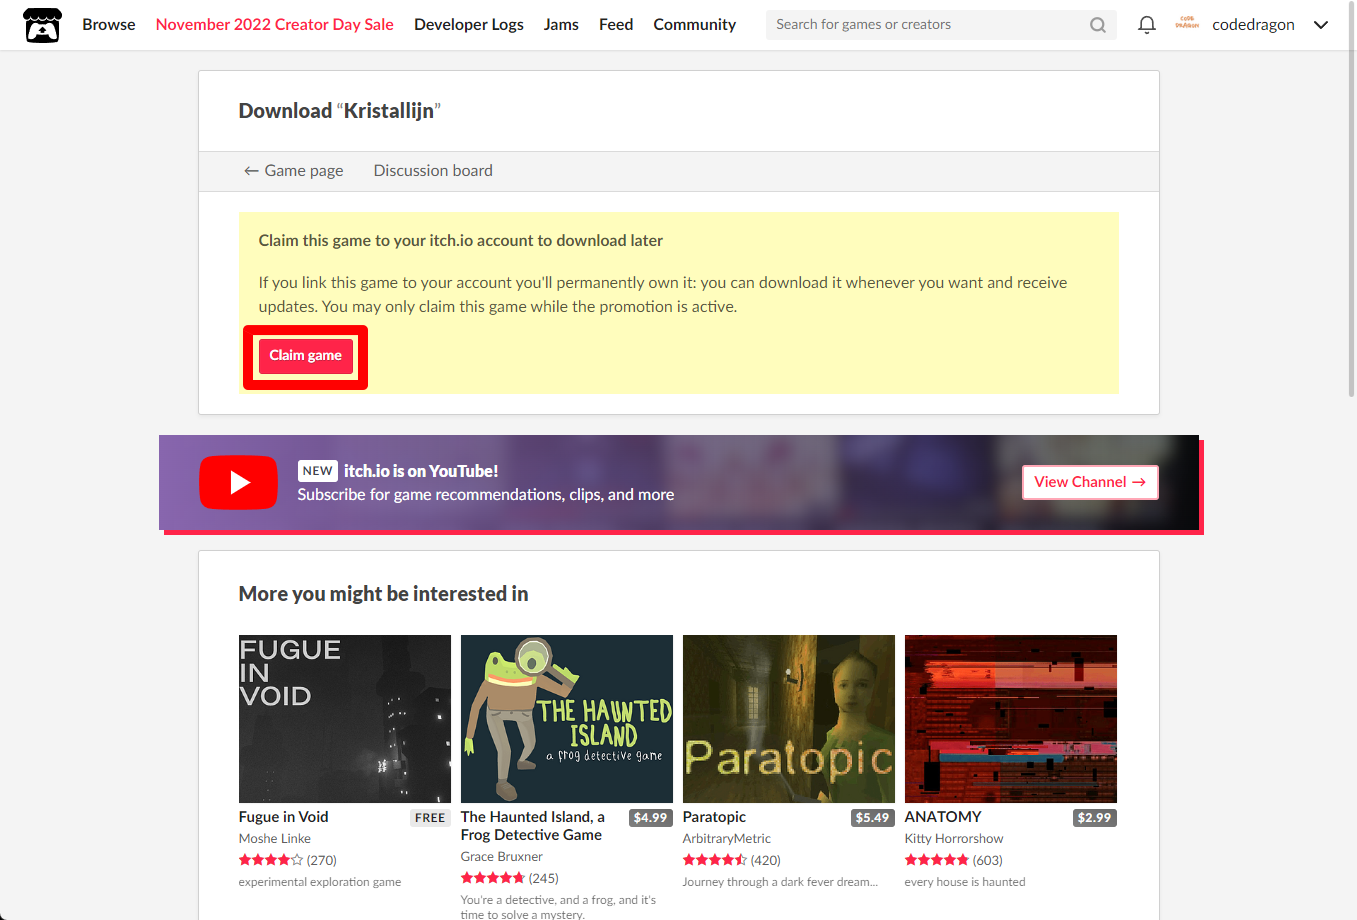This screenshot has height=920, width=1357.
Task: Click 'itch.io is on YouTube!' heading
Action: [x=421, y=471]
